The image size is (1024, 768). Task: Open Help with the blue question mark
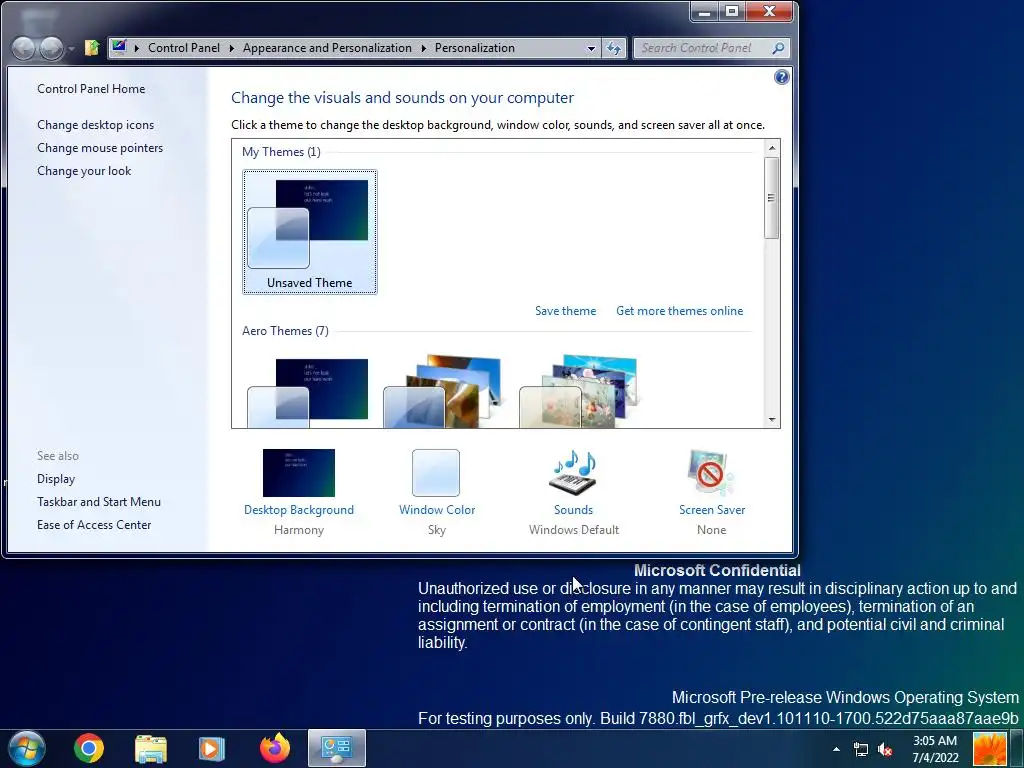pyautogui.click(x=781, y=78)
